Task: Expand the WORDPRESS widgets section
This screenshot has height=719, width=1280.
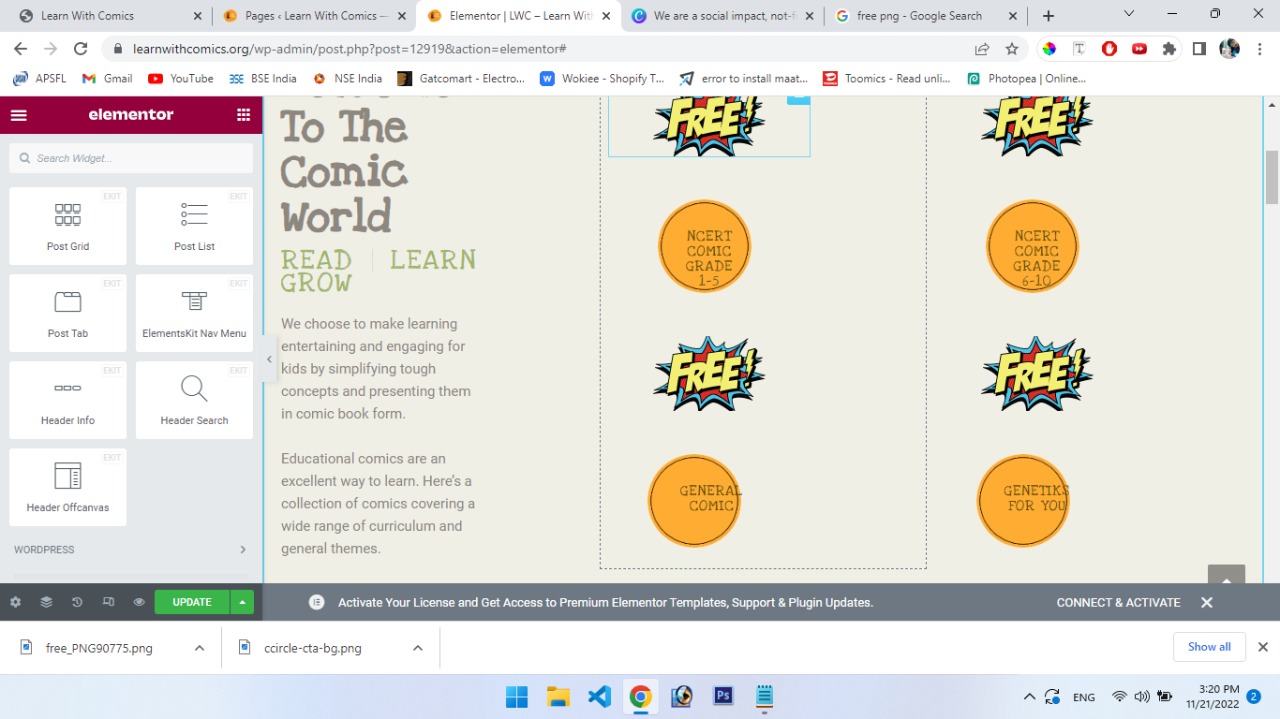Action: click(131, 549)
